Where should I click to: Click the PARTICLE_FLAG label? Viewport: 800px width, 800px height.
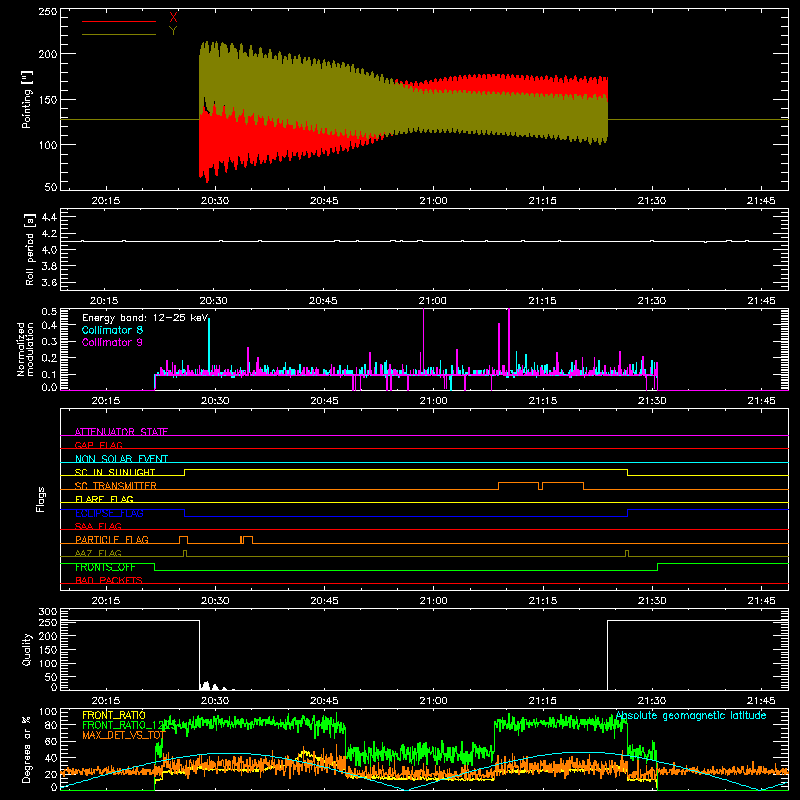click(x=112, y=539)
